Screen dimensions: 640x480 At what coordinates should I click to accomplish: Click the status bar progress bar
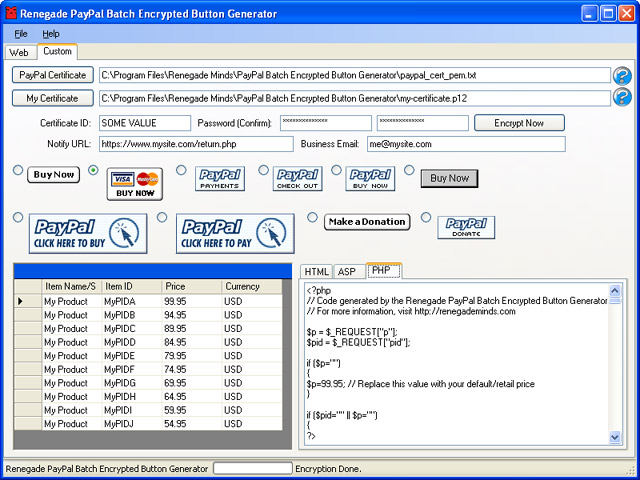253,469
